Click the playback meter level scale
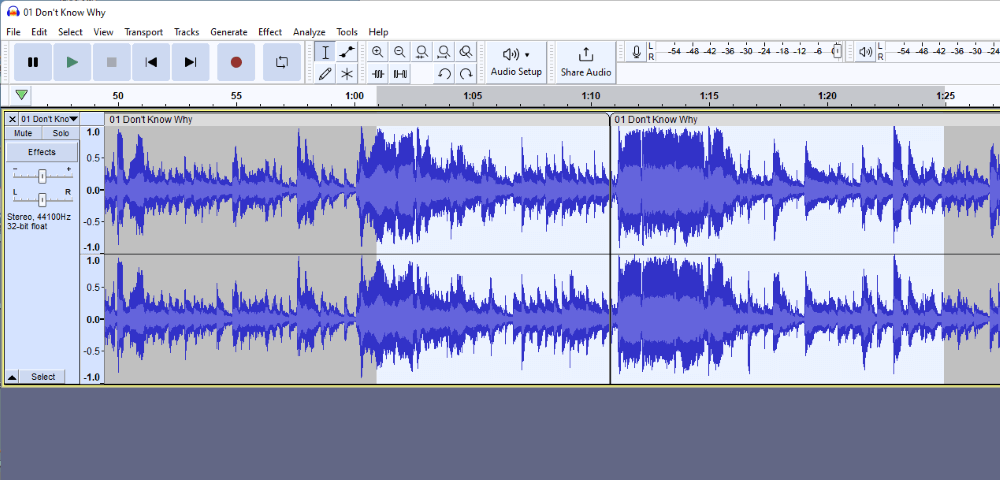This screenshot has height=480, width=1000. [944, 52]
